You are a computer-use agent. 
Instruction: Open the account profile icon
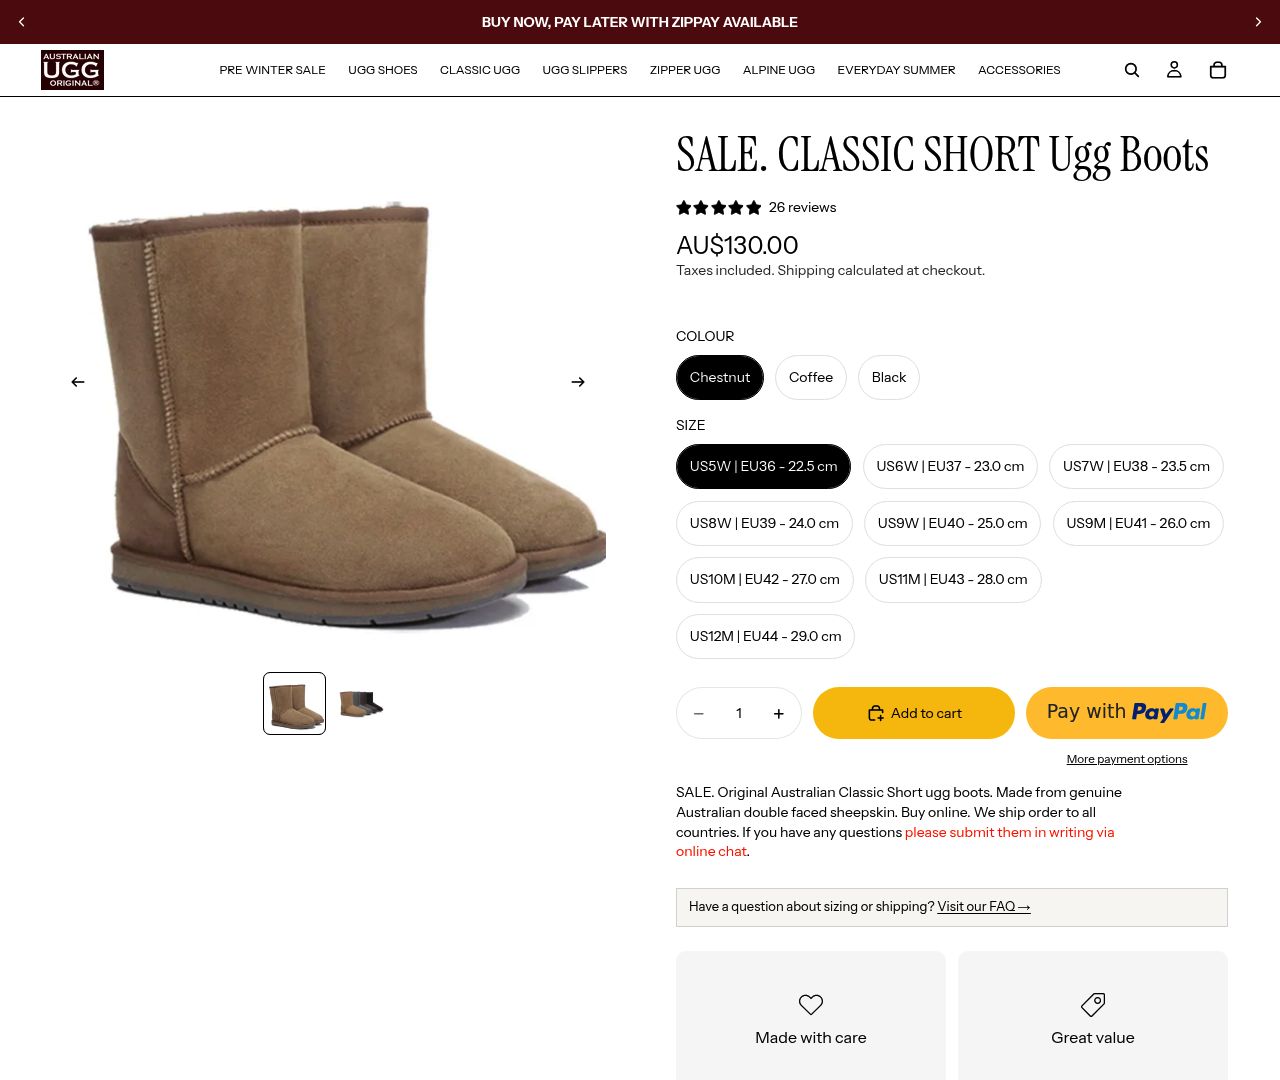pyautogui.click(x=1174, y=70)
